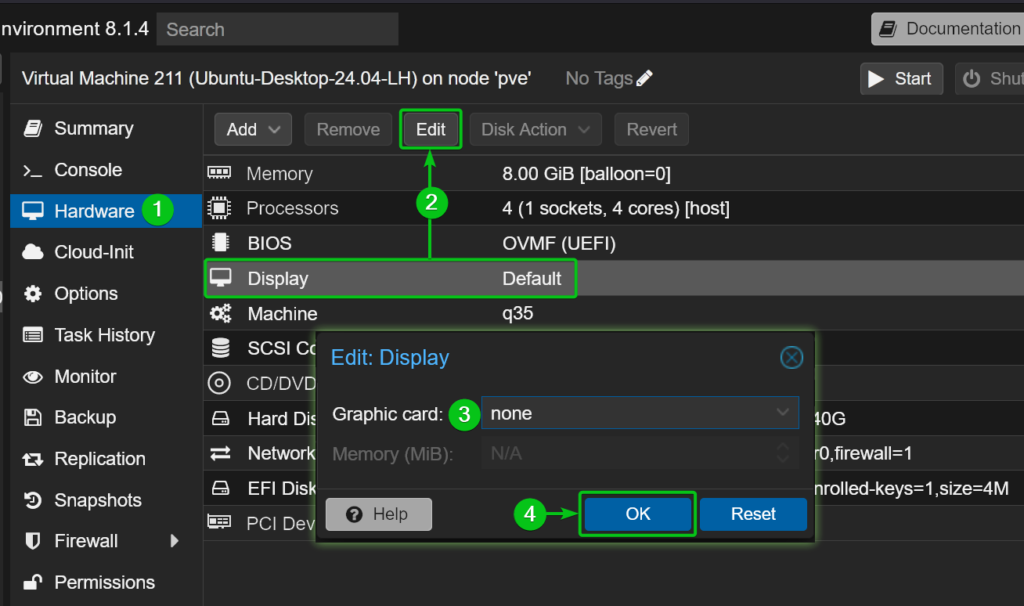Click the Monitor eye icon
This screenshot has width=1024, height=606.
click(33, 377)
